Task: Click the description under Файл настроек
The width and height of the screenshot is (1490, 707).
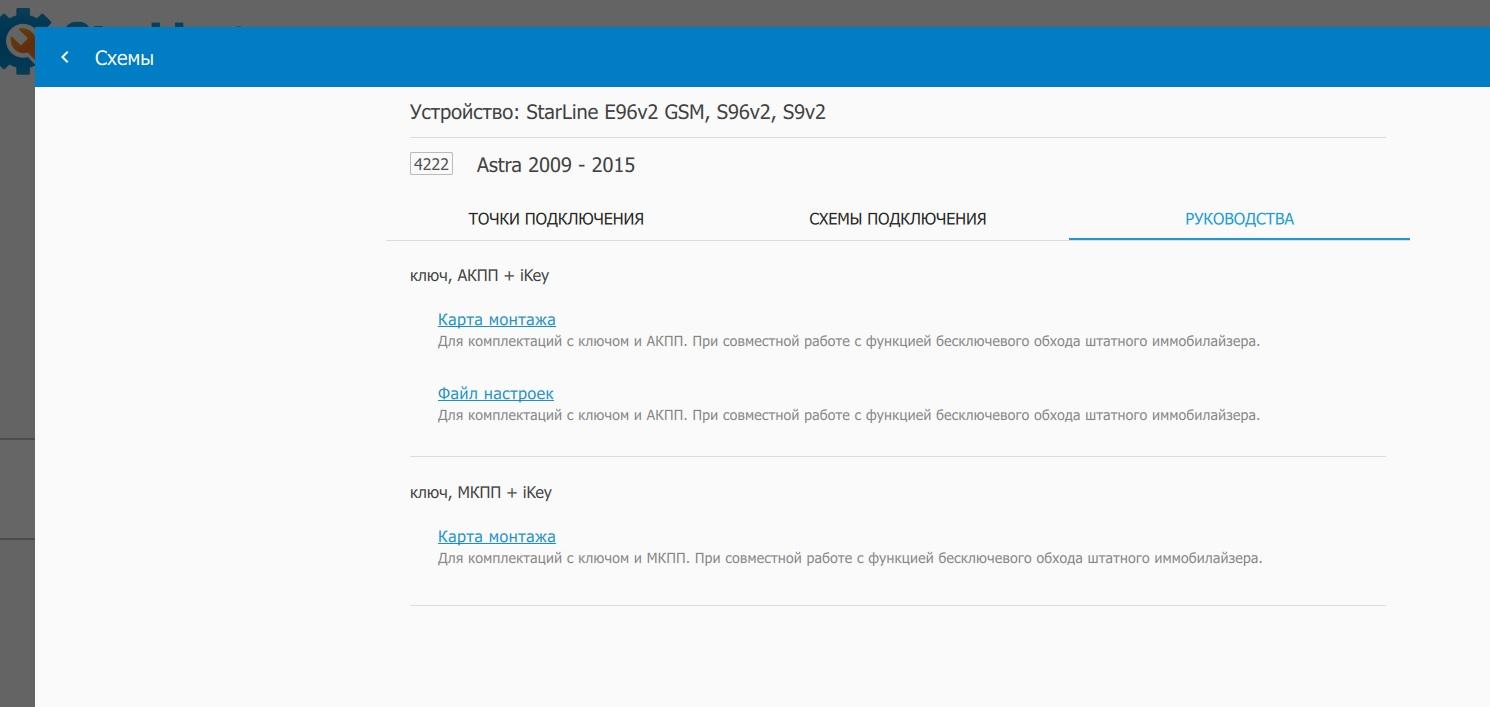Action: click(848, 415)
